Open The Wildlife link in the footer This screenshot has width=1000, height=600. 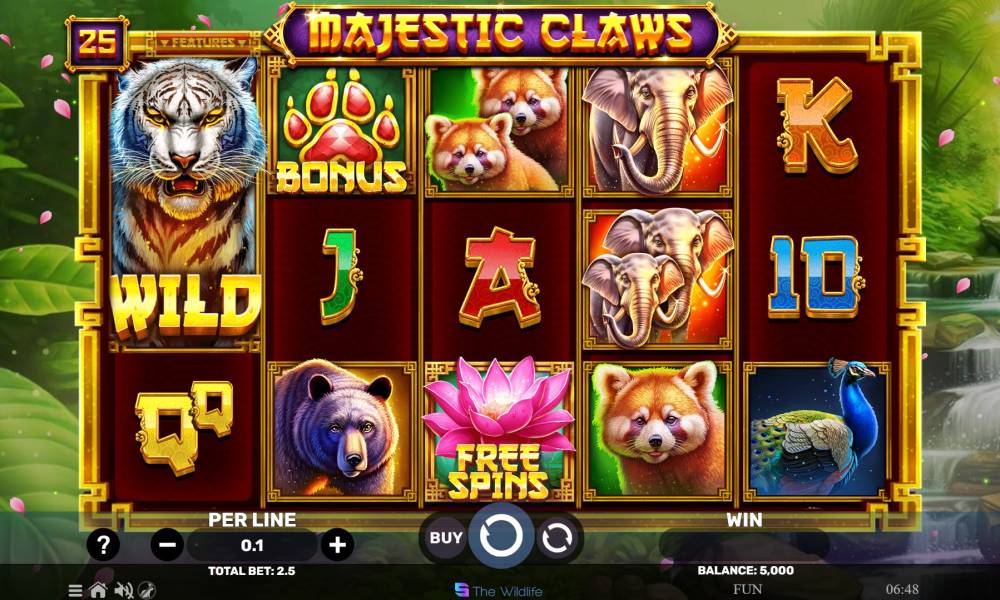(x=499, y=590)
